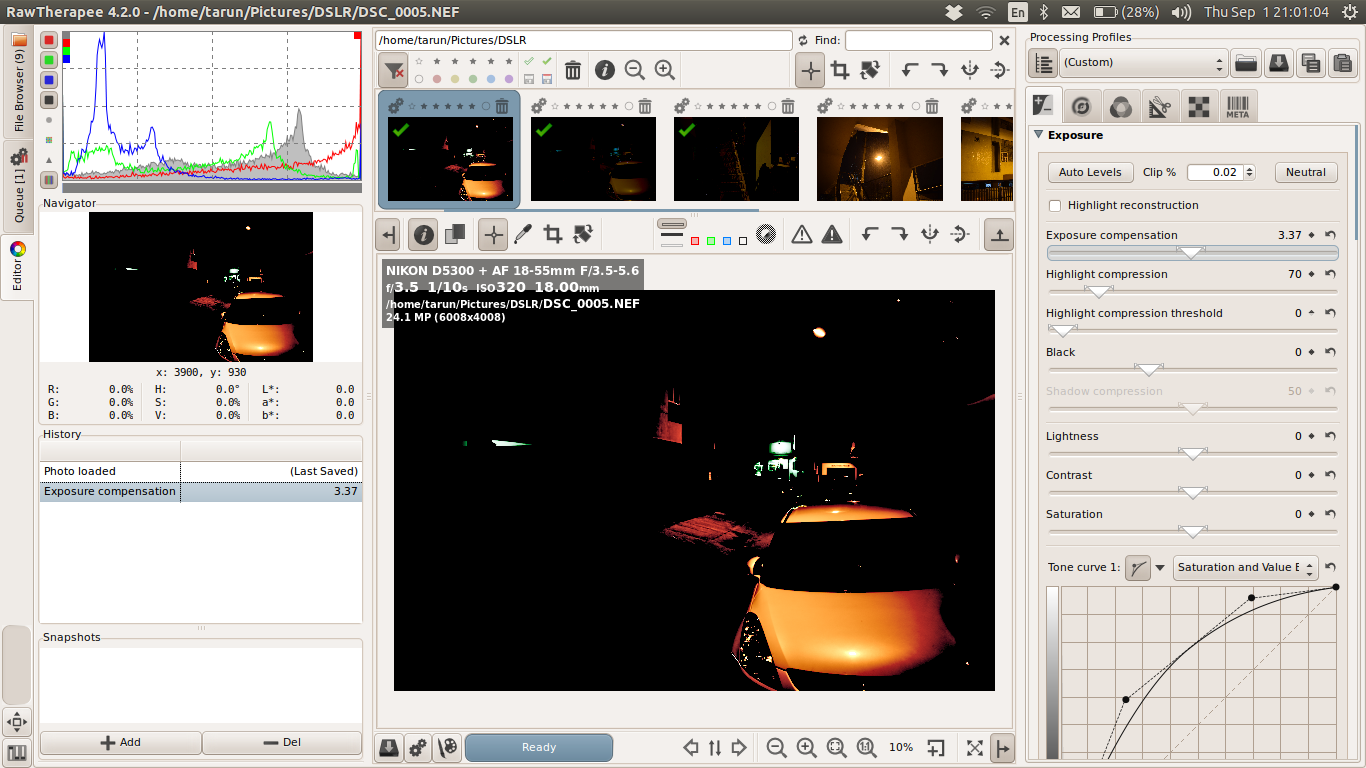Toggle luminance histogram display
The width and height of the screenshot is (1366, 768).
pos(49,100)
